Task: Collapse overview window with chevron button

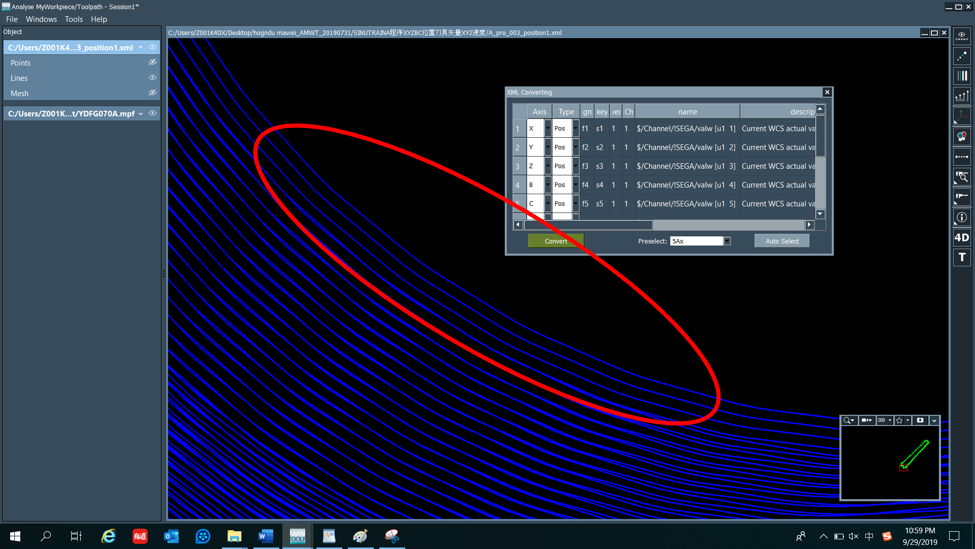Action: point(934,421)
